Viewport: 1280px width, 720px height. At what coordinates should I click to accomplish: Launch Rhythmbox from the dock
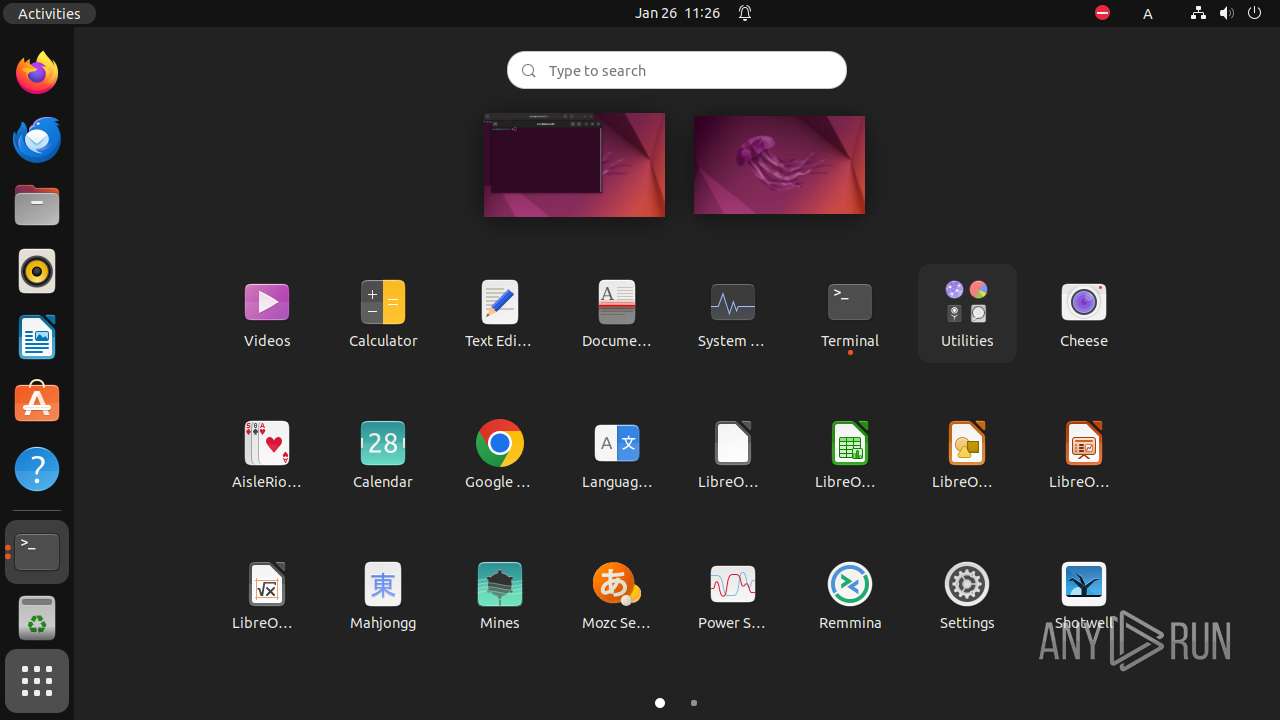tap(37, 271)
